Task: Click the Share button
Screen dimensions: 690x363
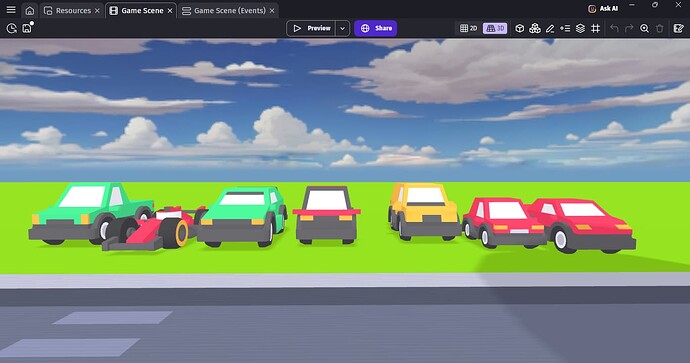Action: click(376, 28)
